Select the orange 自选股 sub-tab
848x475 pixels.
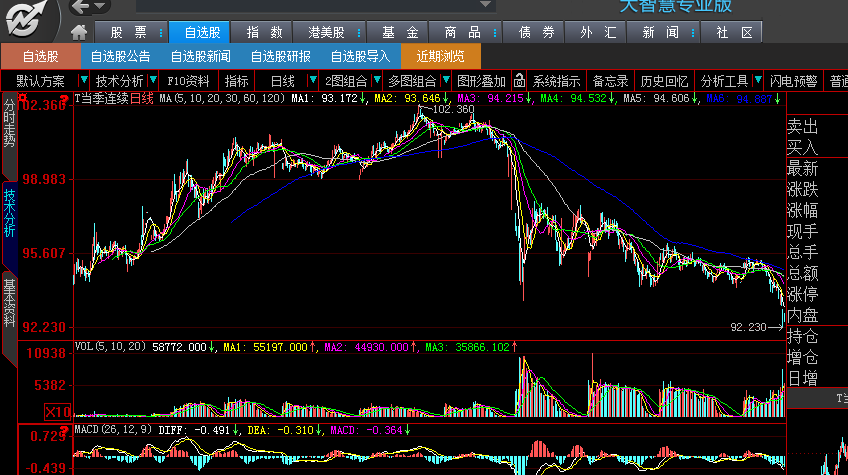[41, 56]
